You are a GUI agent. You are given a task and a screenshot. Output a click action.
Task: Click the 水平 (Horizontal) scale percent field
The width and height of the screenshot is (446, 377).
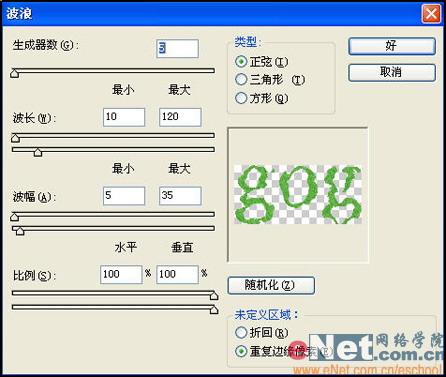click(121, 275)
